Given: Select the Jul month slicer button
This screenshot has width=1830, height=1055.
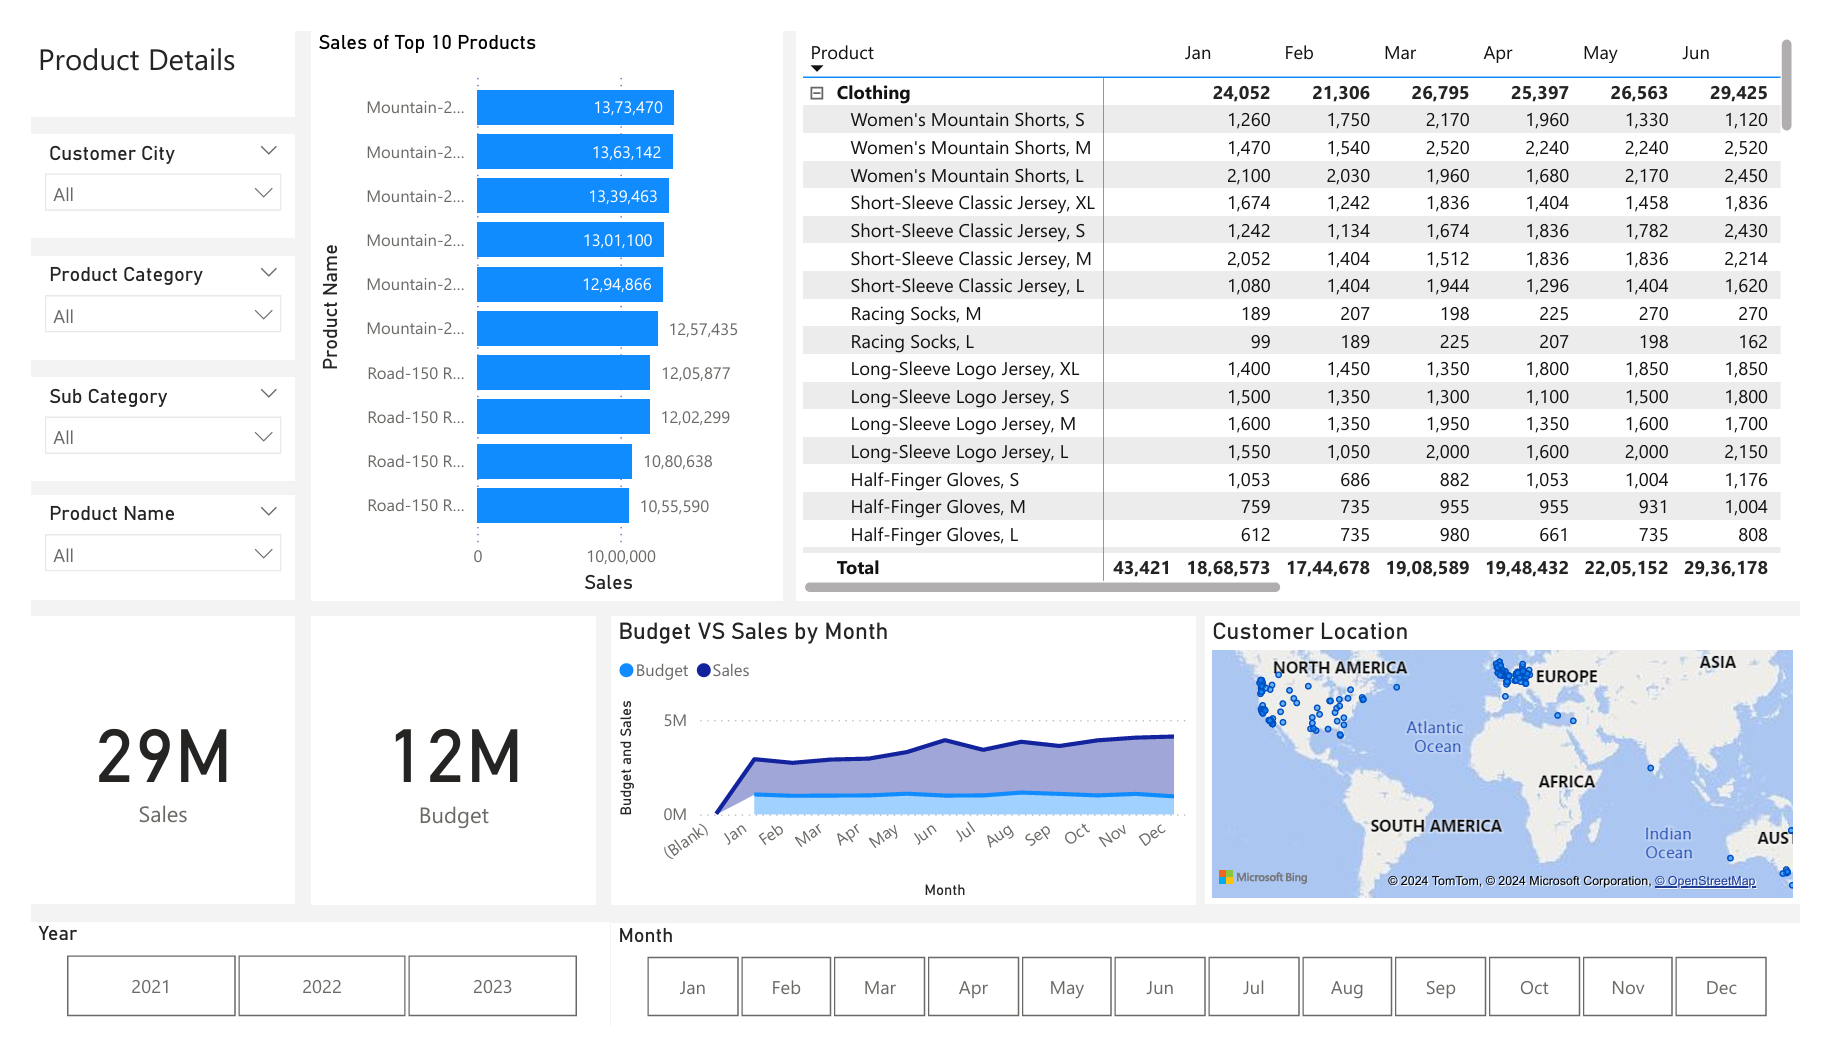Looking at the screenshot, I should point(1253,987).
